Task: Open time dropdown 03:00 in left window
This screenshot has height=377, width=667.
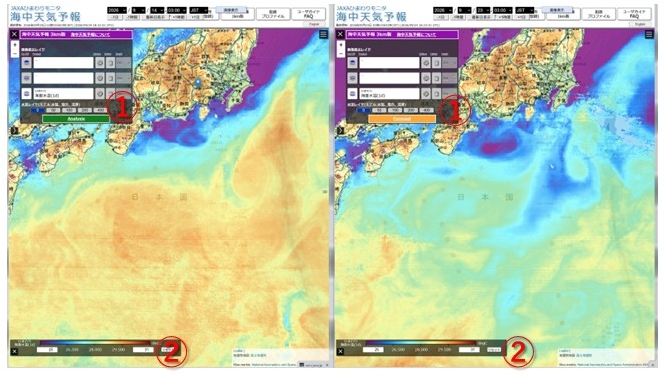Action: [177, 10]
